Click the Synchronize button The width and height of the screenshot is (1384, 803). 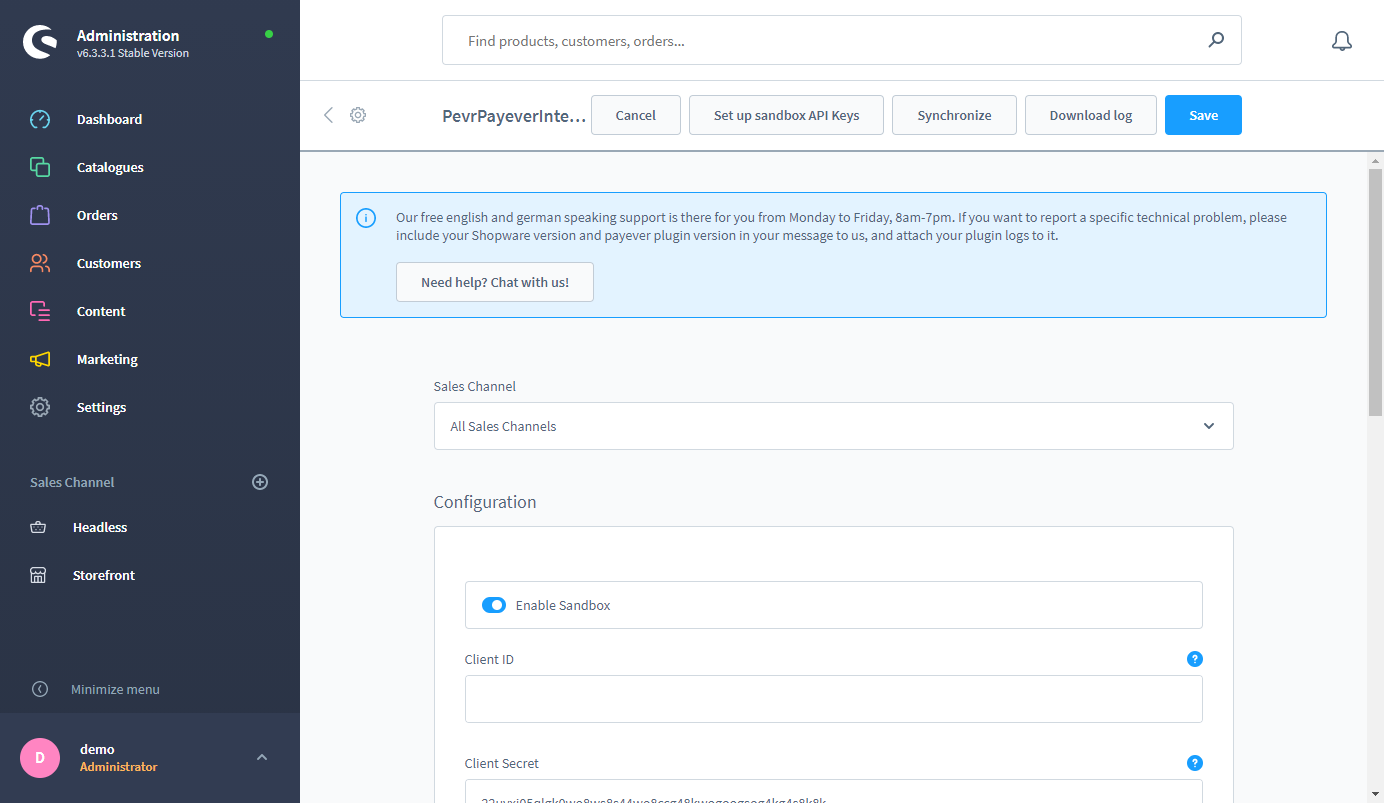click(x=954, y=115)
